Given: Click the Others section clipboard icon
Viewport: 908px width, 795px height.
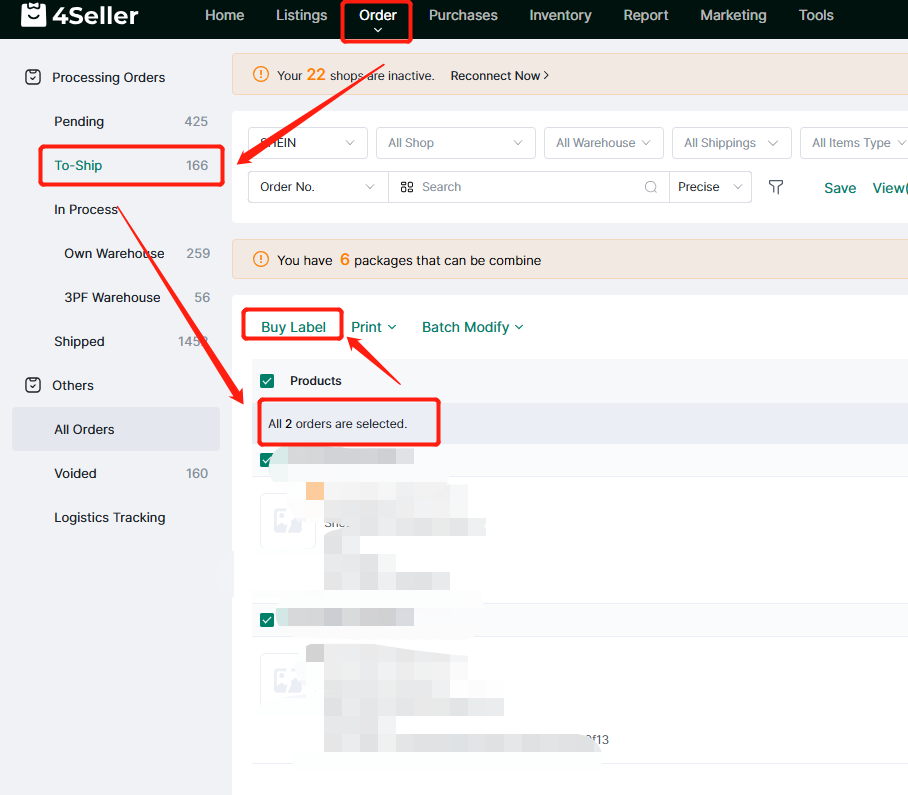Looking at the screenshot, I should click(33, 385).
